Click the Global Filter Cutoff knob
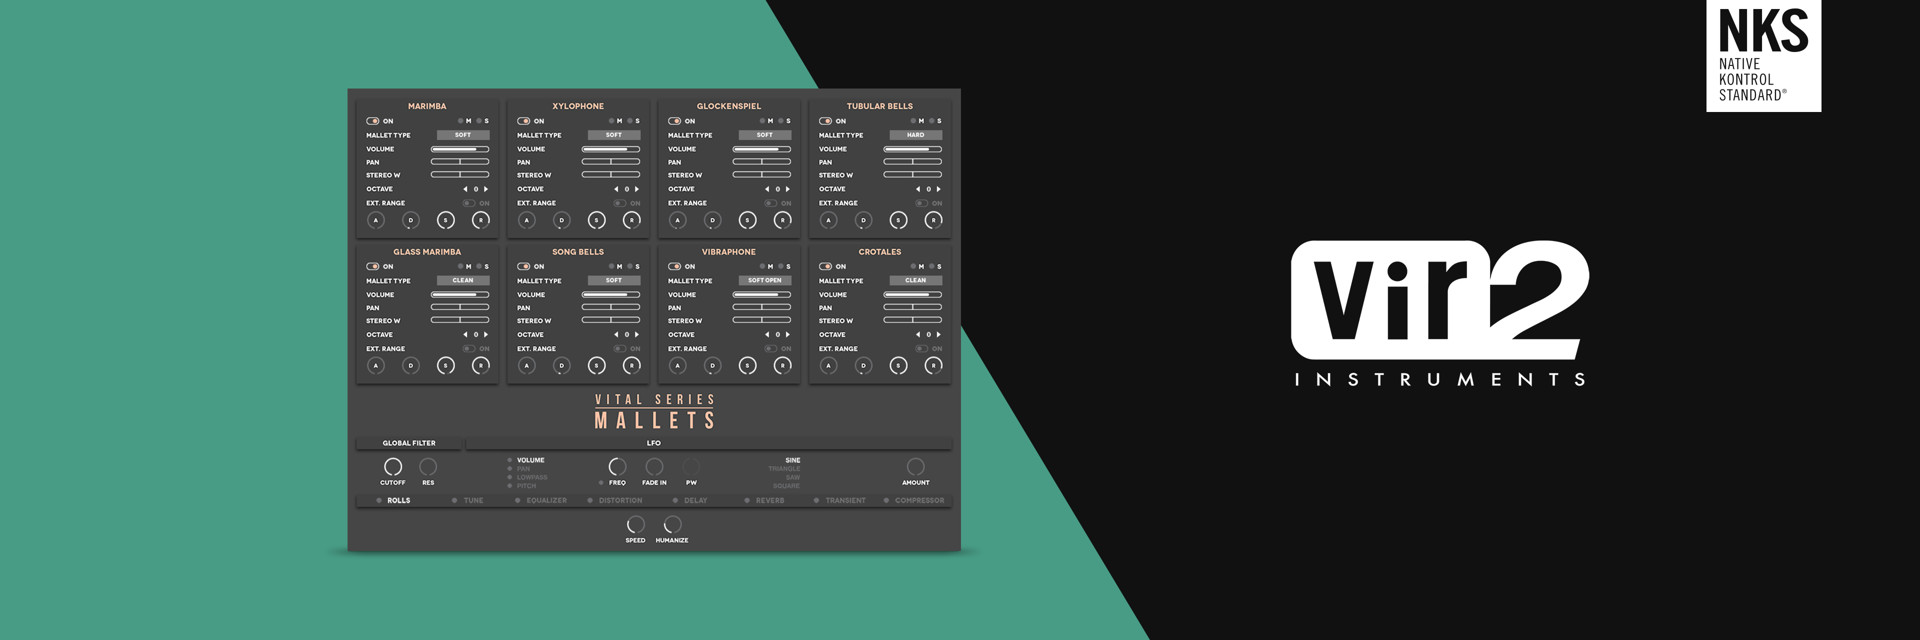1920x640 pixels. pyautogui.click(x=393, y=467)
